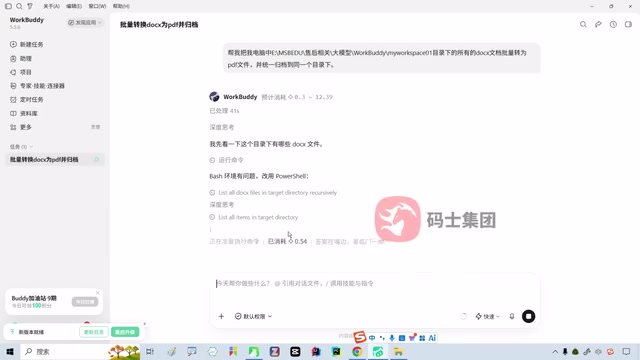This screenshot has width=640, height=360.
Task: Open the 窗口(W) menu
Action: point(97,6)
